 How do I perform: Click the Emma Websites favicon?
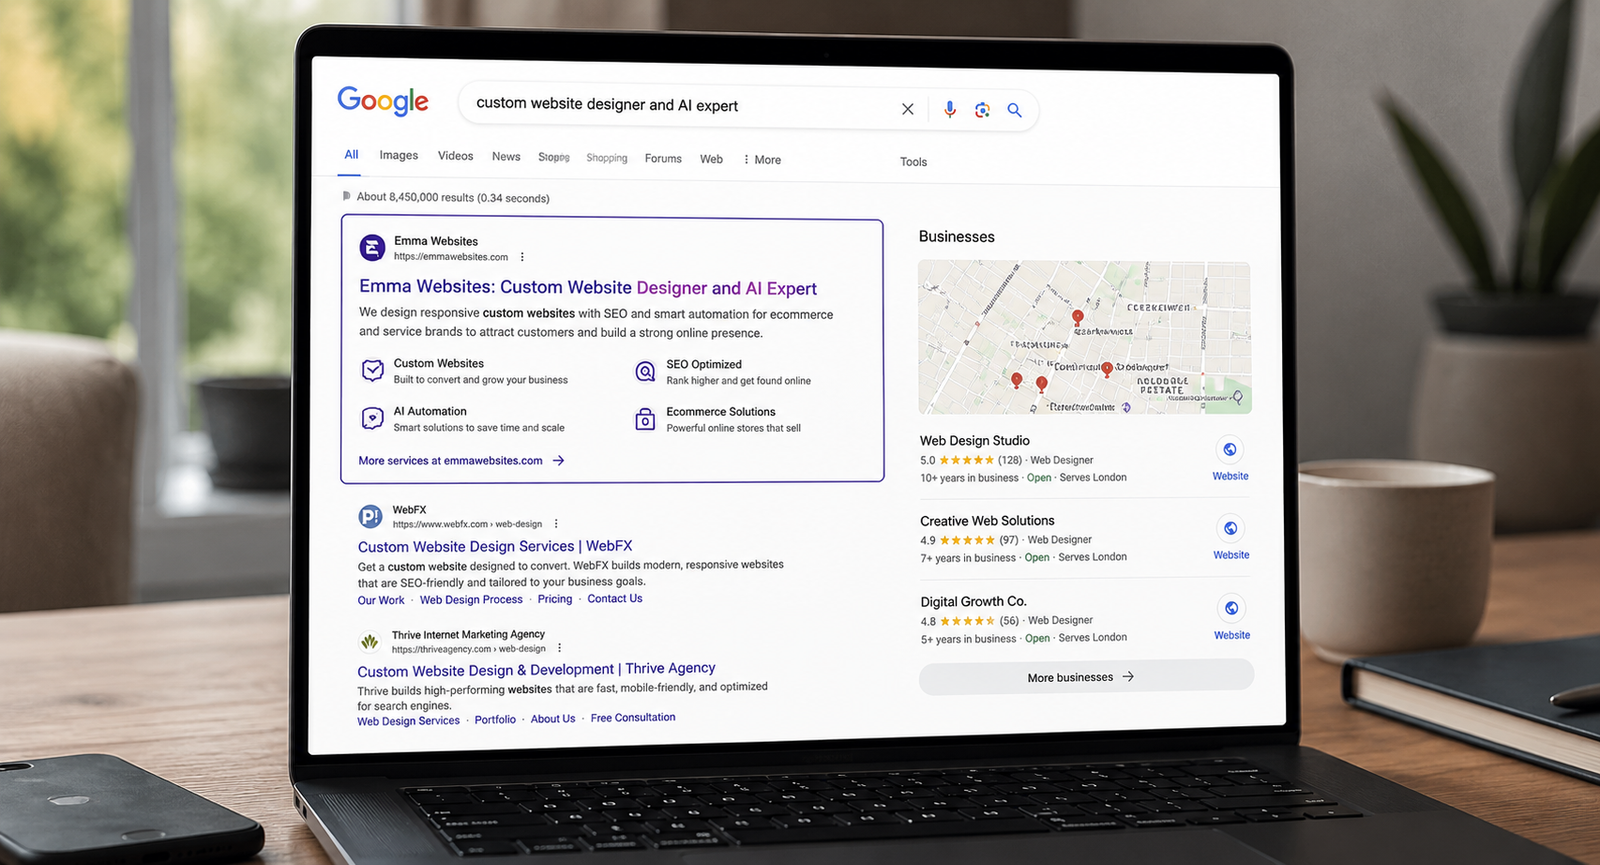(x=372, y=248)
